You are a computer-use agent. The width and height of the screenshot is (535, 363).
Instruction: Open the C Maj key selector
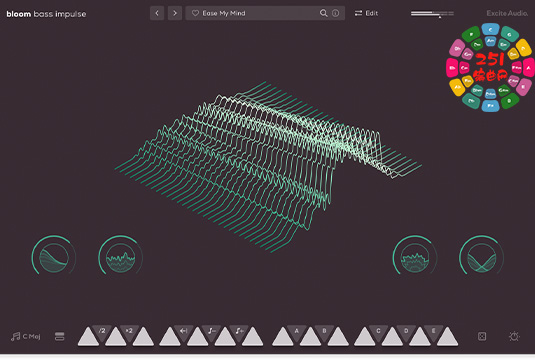coord(26,336)
